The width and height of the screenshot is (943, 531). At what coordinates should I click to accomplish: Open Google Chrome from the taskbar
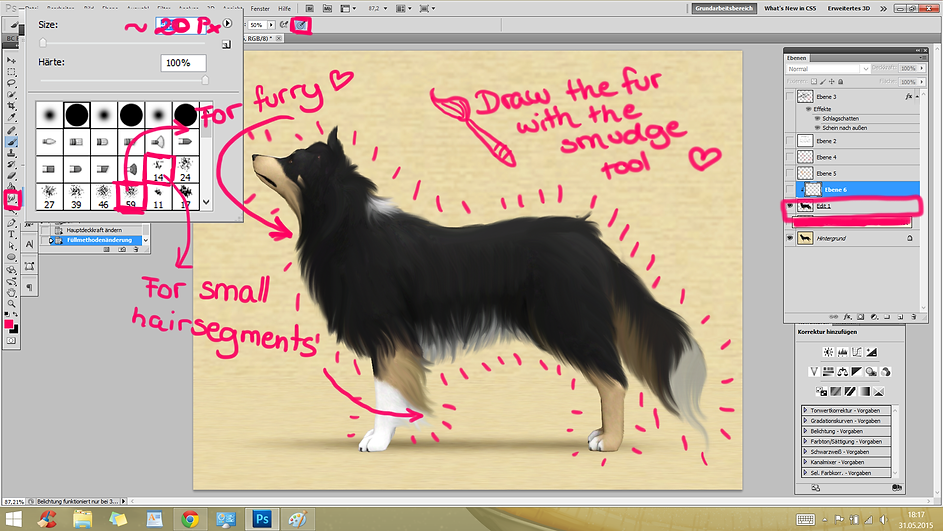coord(190,519)
